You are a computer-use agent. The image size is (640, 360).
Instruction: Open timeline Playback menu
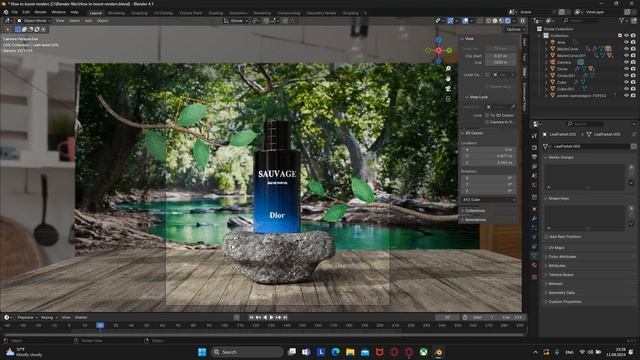click(27, 317)
